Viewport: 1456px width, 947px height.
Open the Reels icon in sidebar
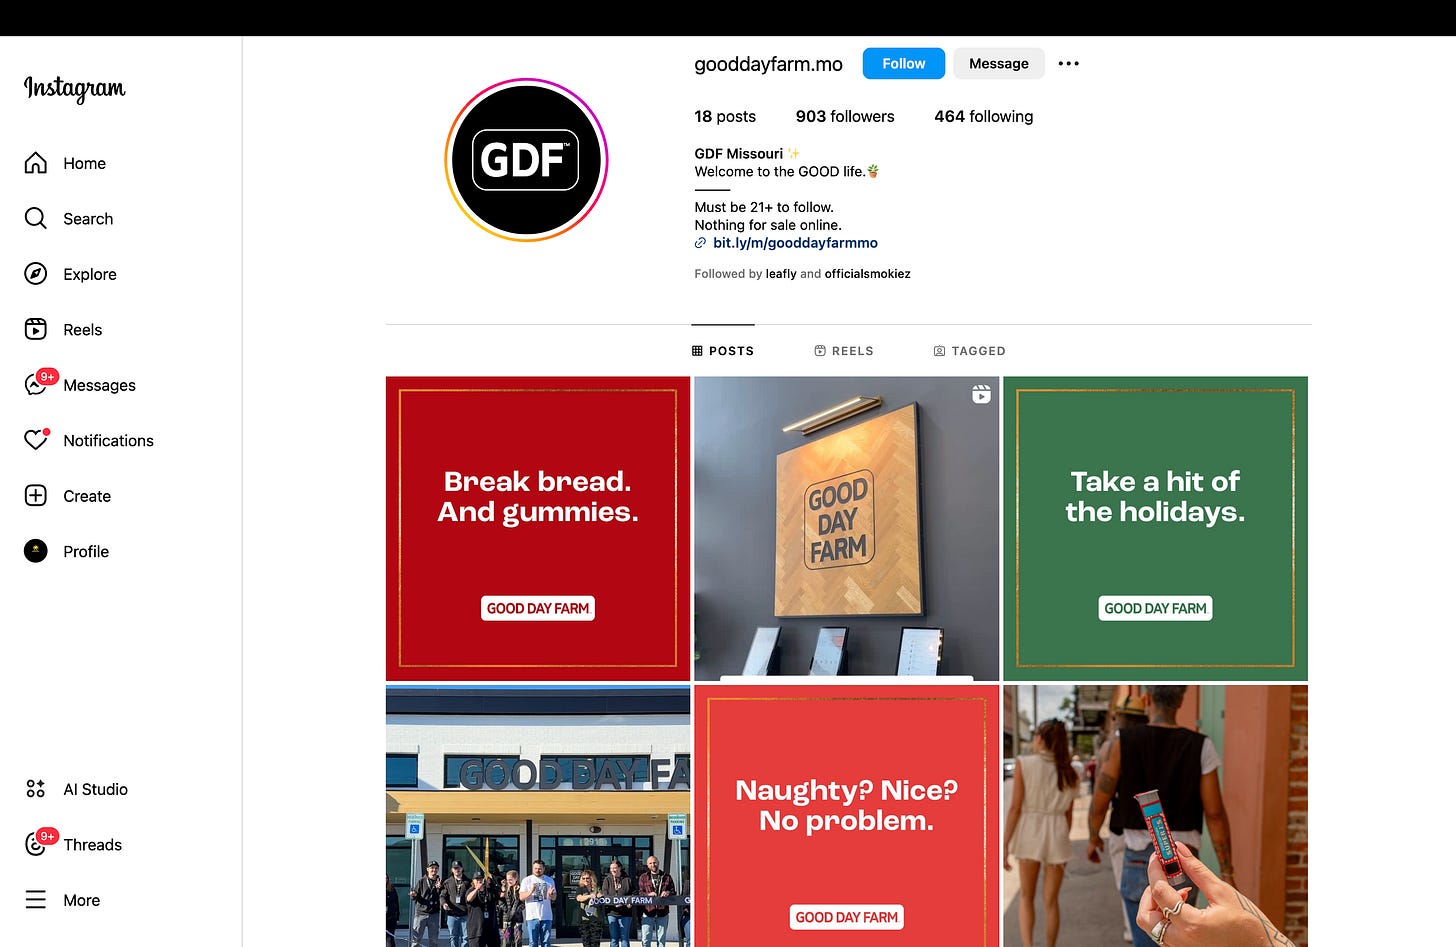click(36, 329)
